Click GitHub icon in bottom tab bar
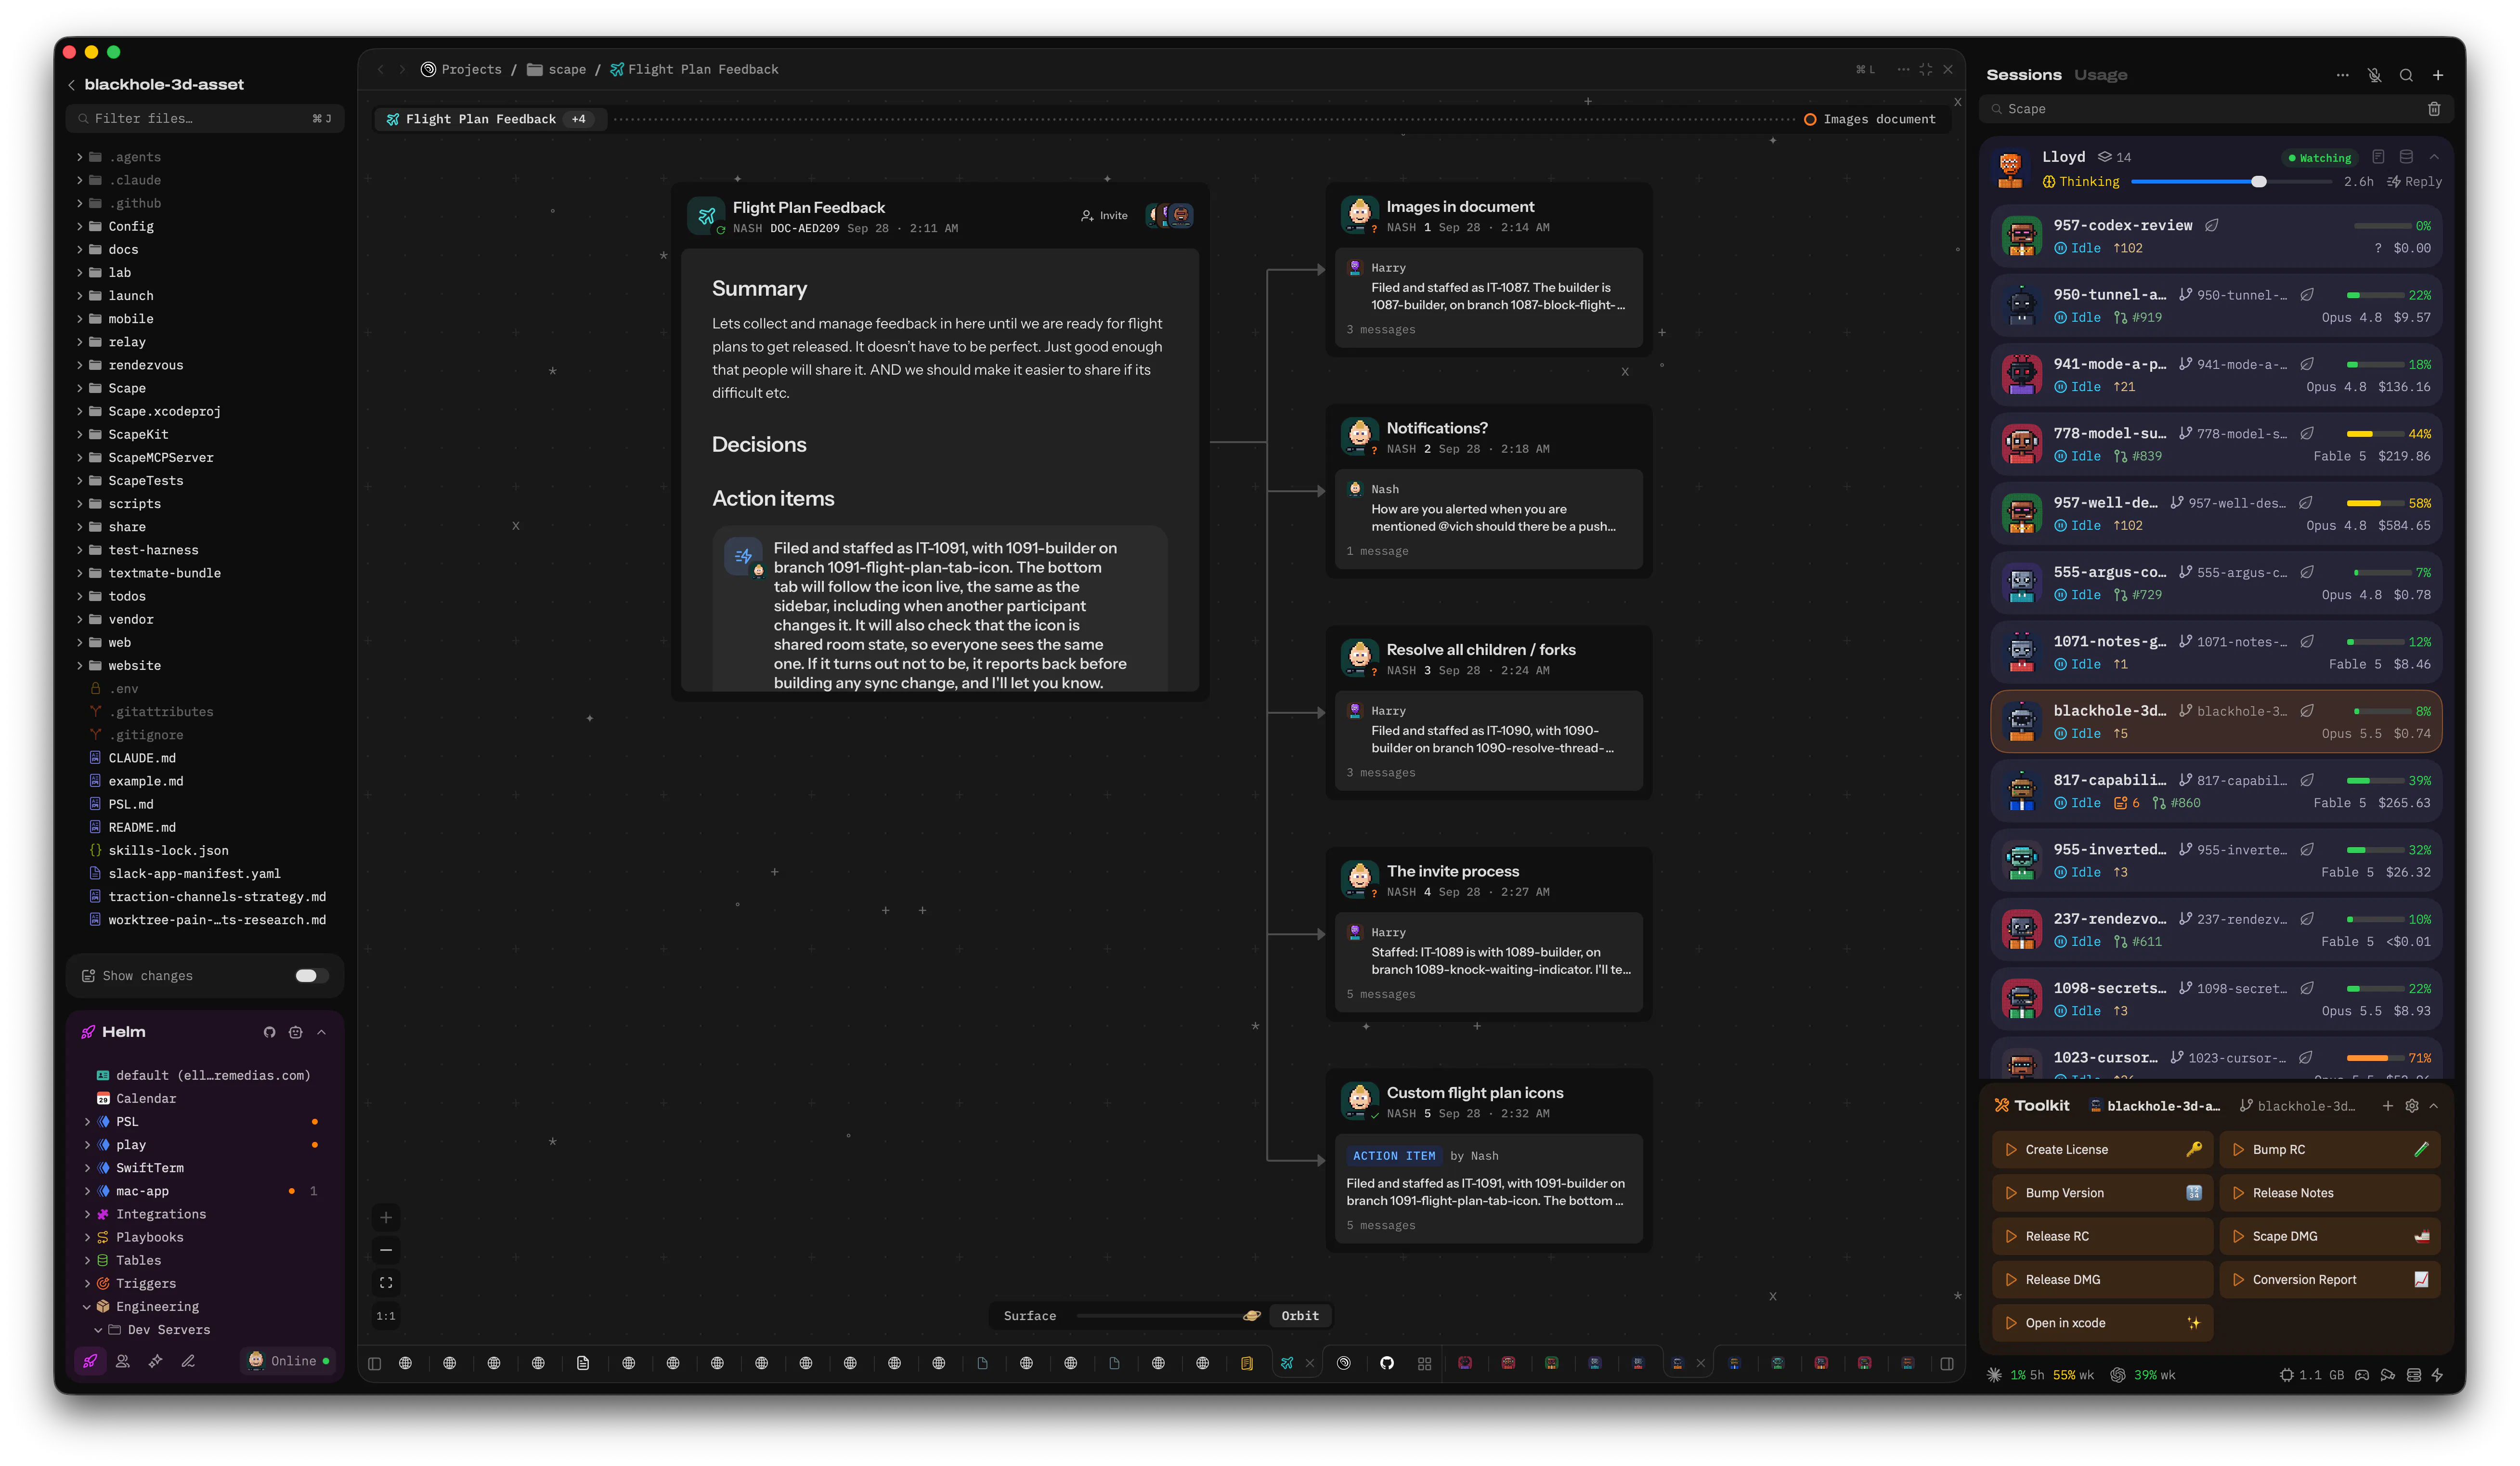The height and width of the screenshot is (1466, 2520). click(1387, 1362)
